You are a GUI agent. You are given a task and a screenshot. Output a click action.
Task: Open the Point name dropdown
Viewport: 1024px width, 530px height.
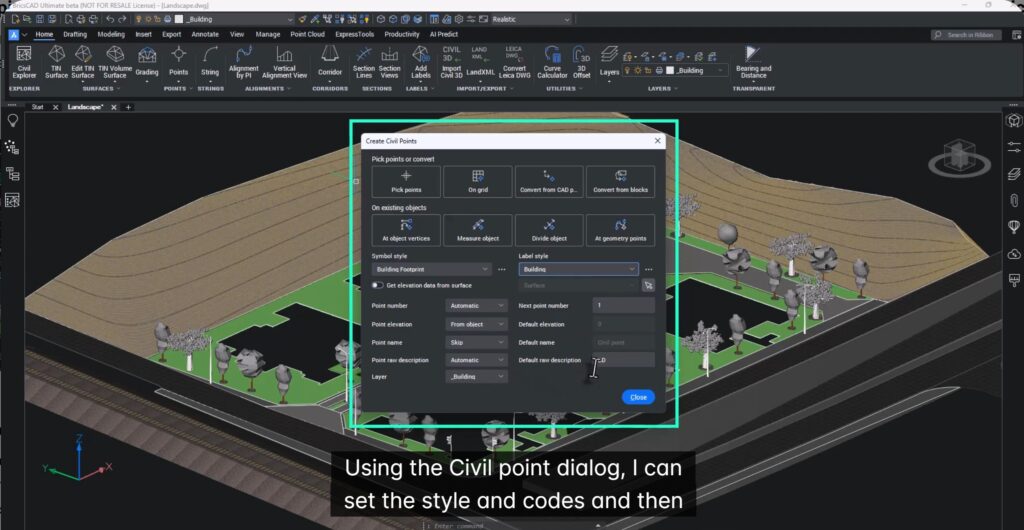[x=477, y=342]
